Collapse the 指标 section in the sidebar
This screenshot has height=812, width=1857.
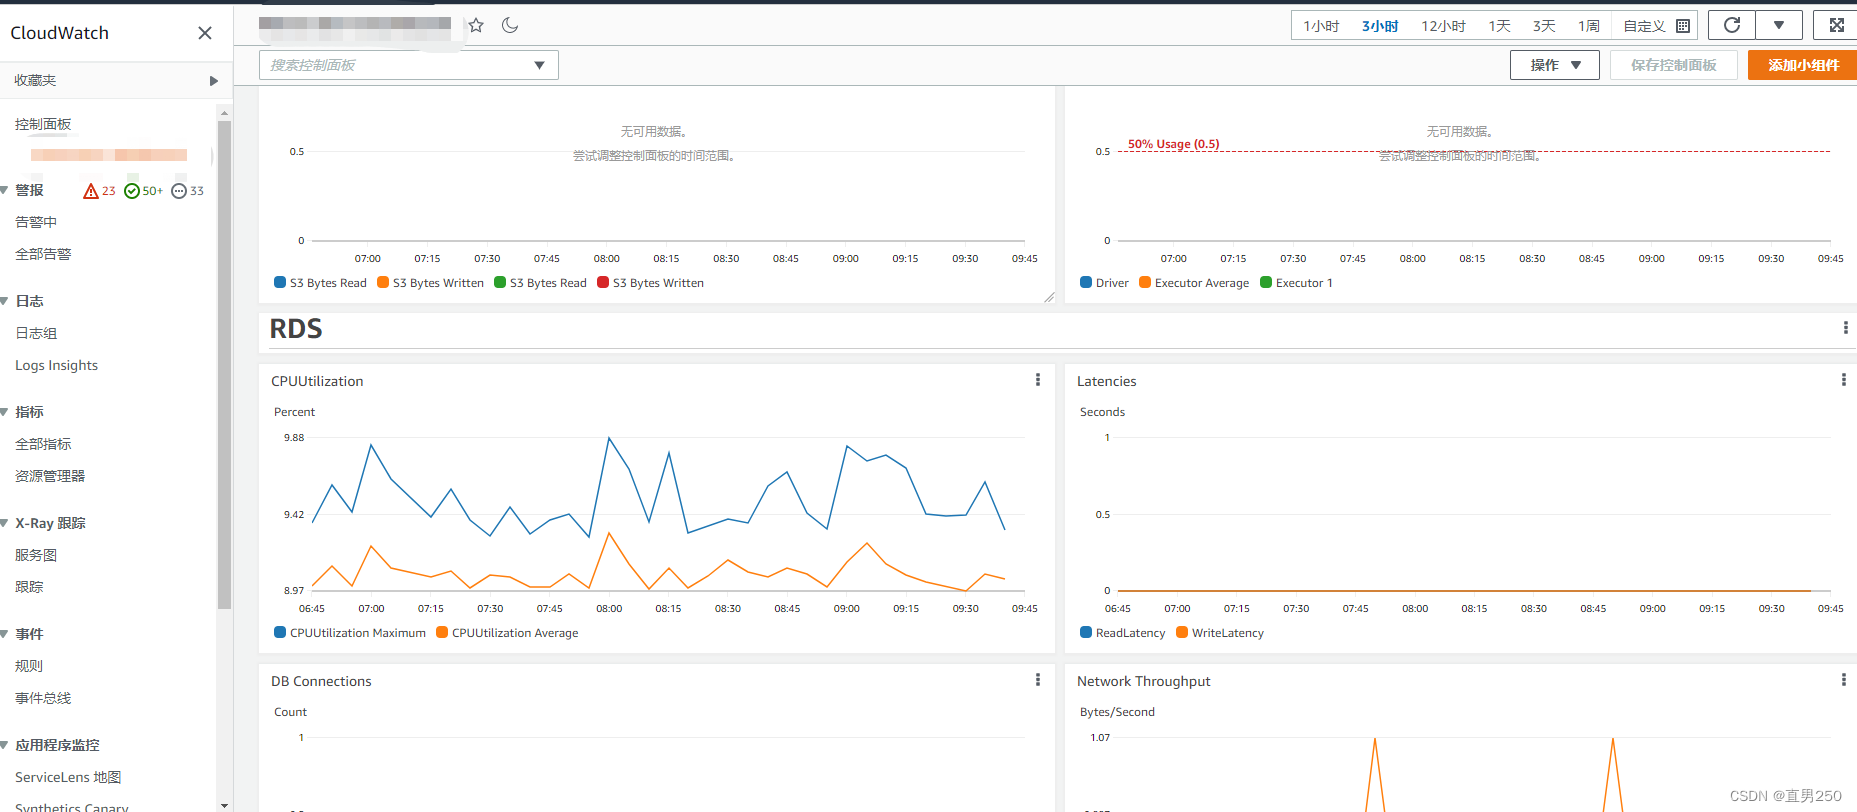[x=5, y=412]
